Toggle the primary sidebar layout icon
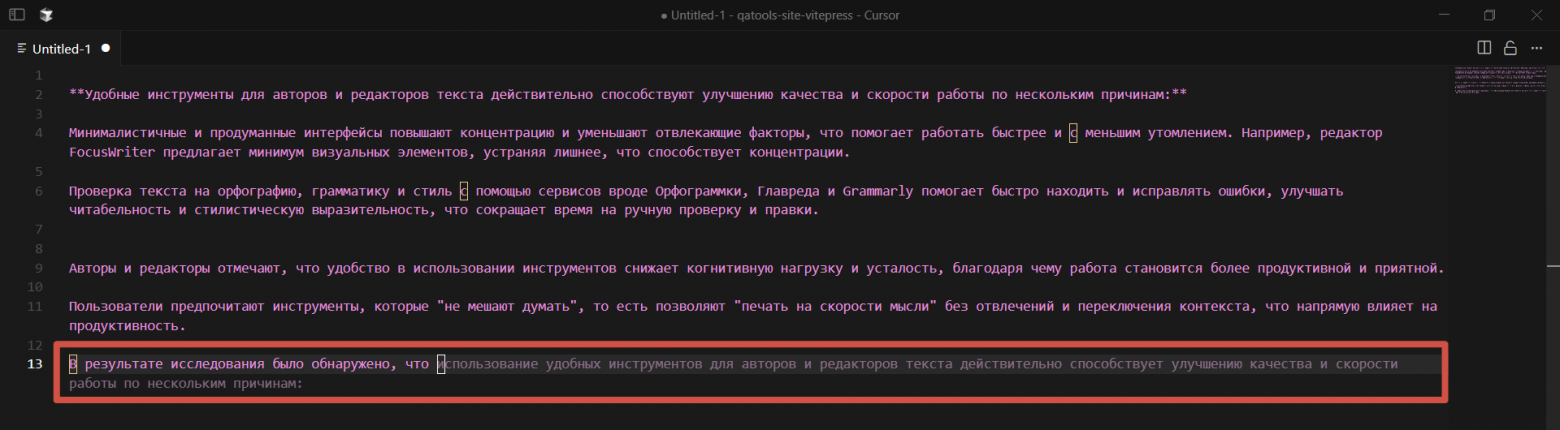The height and width of the screenshot is (430, 1560). 17,15
